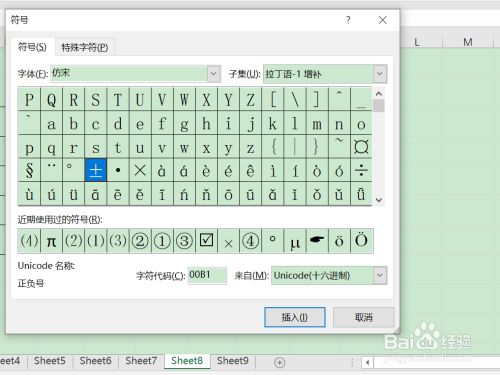The image size is (500, 375).
Task: Click the 取消 cancel button
Action: click(363, 317)
